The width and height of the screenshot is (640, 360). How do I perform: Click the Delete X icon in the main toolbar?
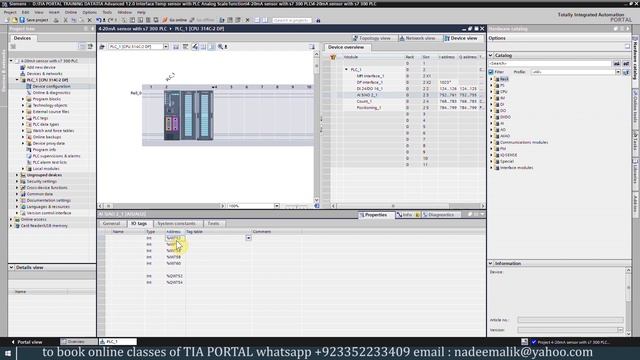(x=89, y=20)
